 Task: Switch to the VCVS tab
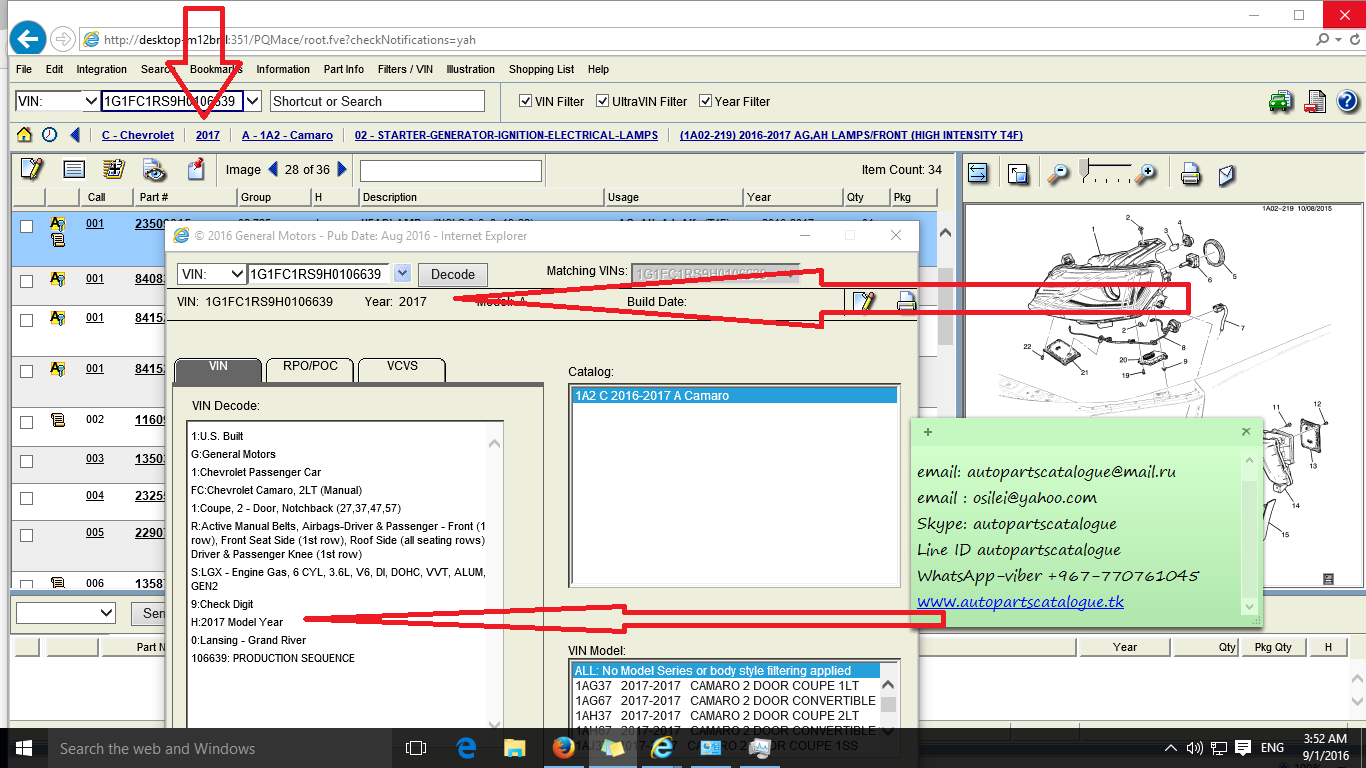point(401,367)
